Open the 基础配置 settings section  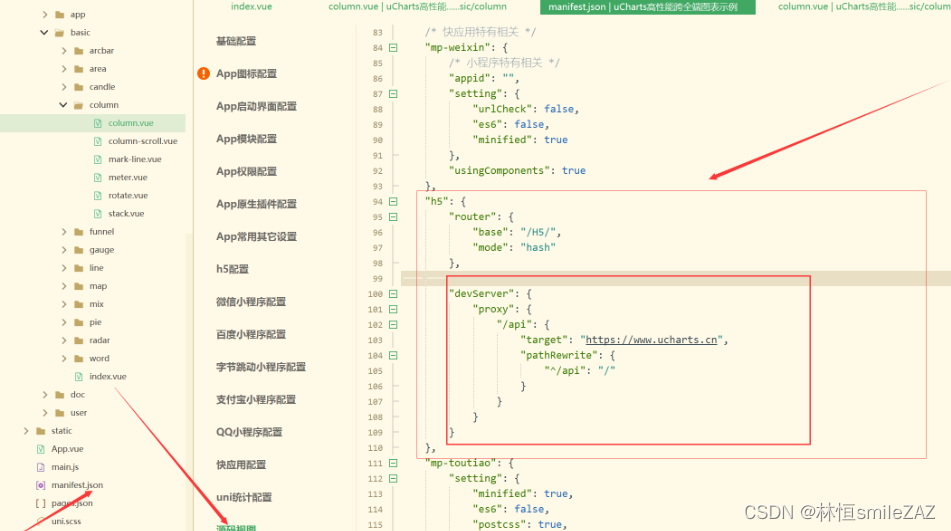[x=236, y=41]
